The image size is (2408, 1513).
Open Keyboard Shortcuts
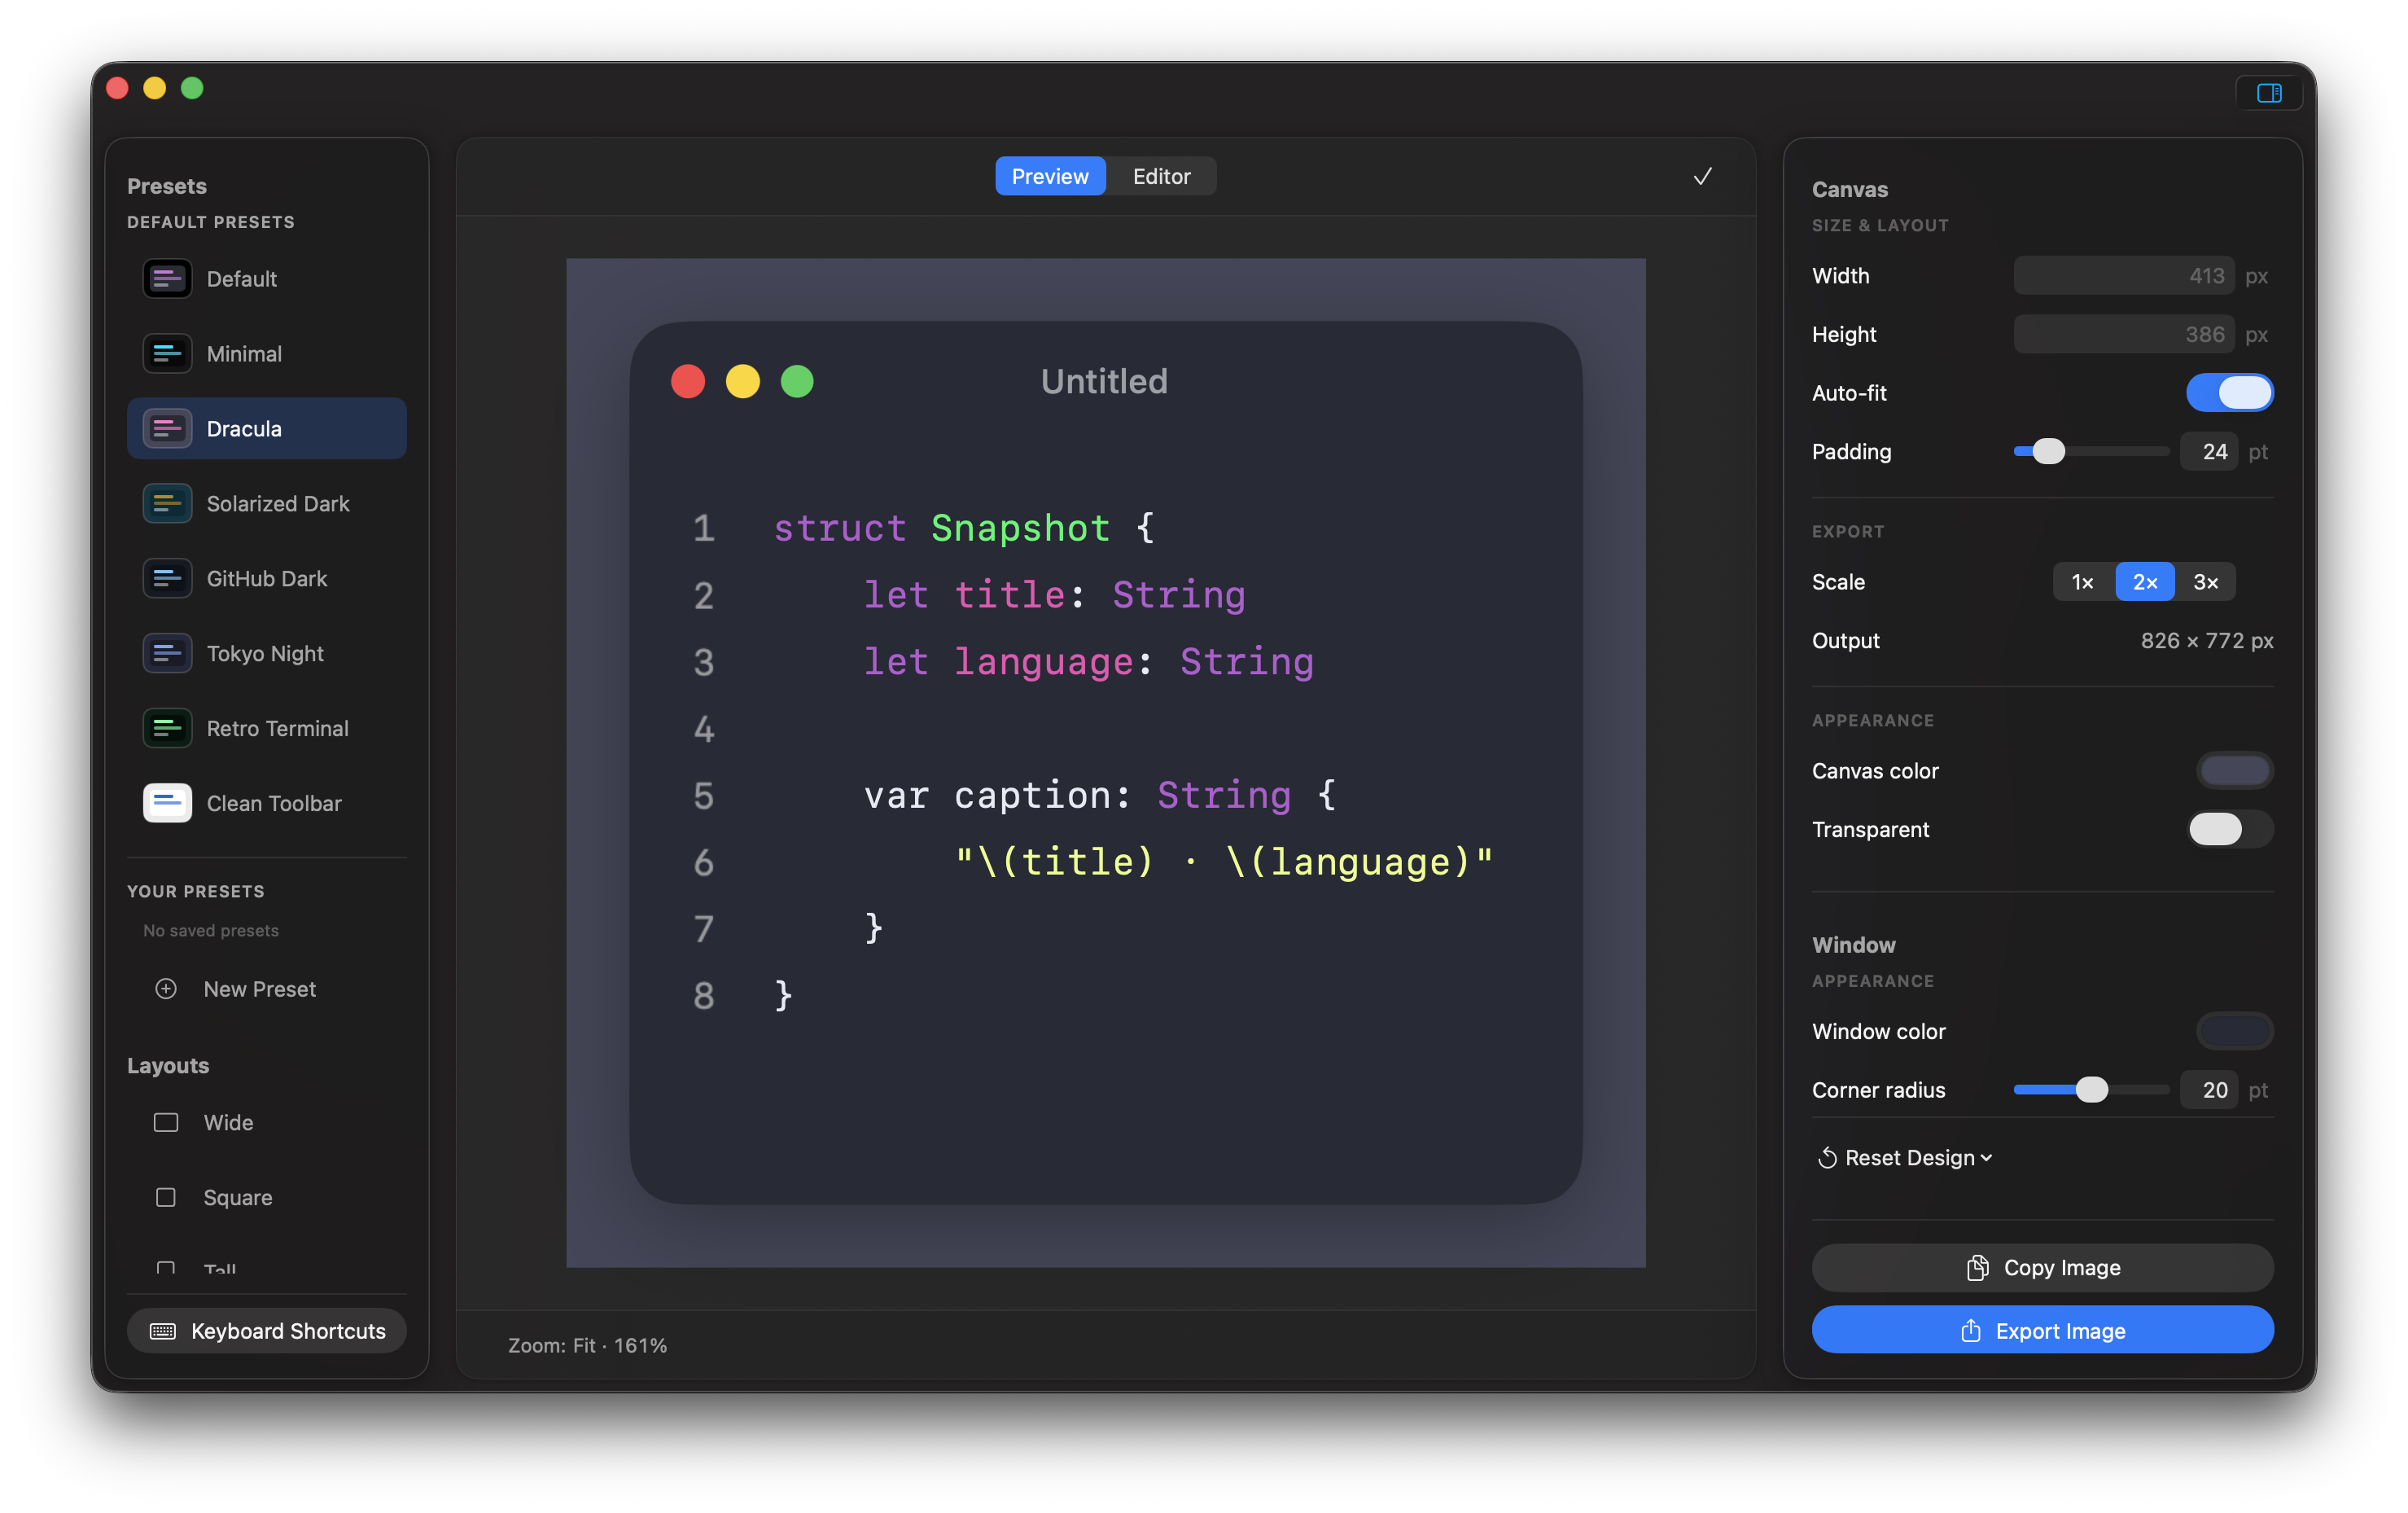[x=266, y=1331]
